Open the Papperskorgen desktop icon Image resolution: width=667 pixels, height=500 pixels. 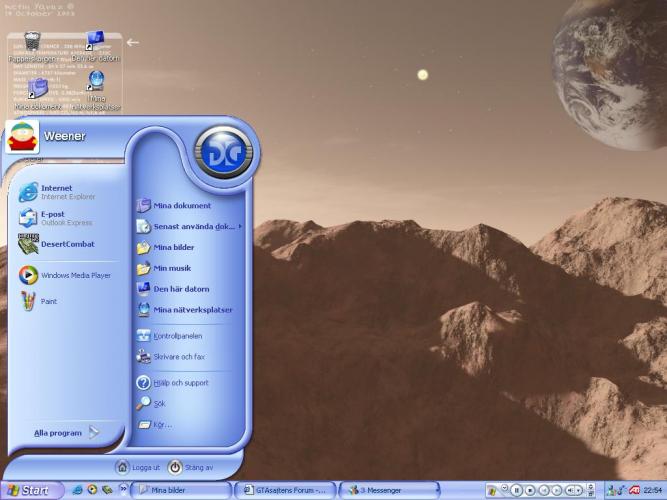point(32,45)
